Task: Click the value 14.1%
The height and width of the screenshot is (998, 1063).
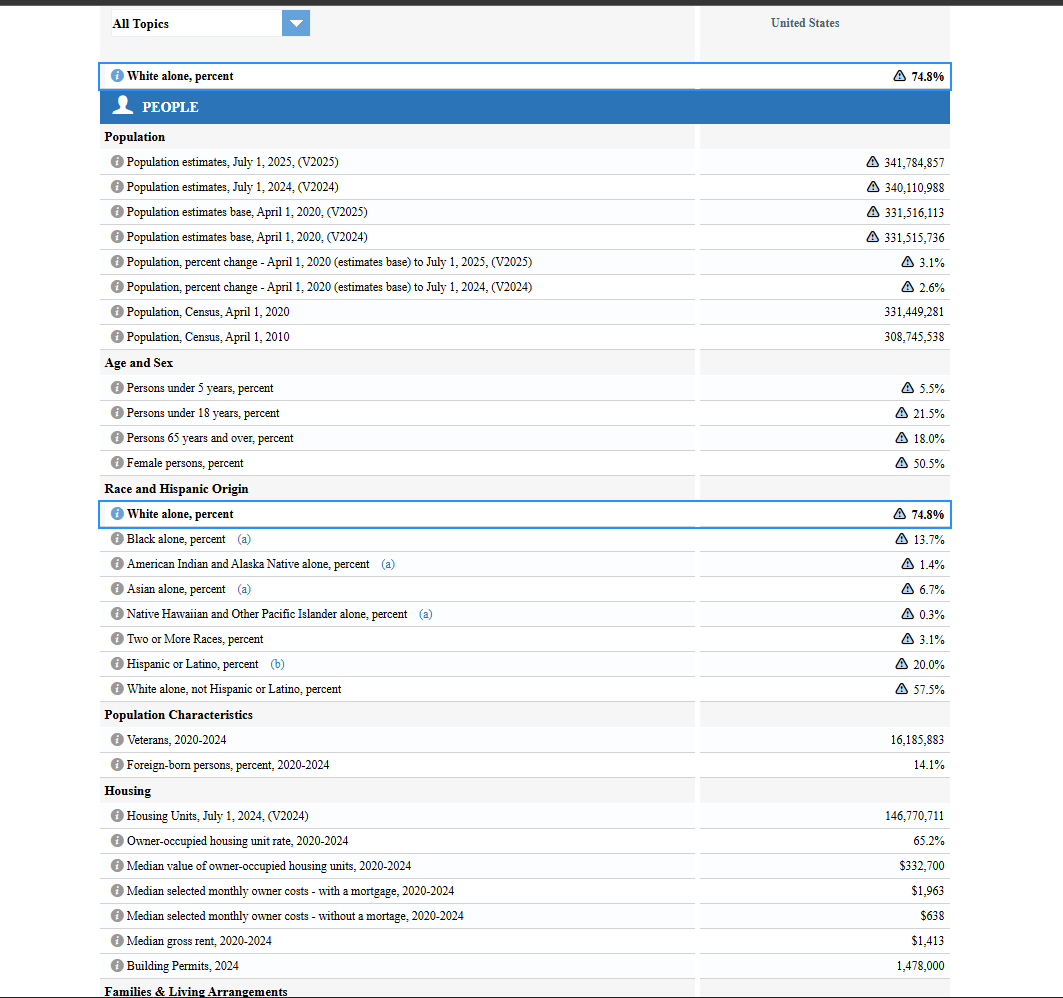Action: [929, 765]
